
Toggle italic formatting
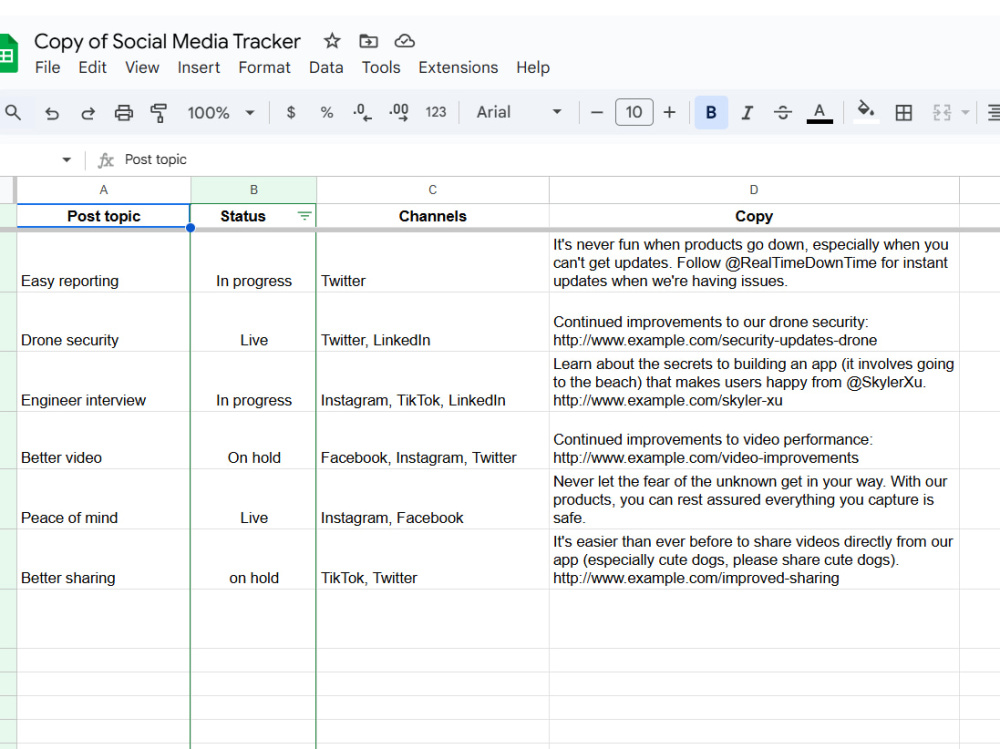click(x=747, y=113)
